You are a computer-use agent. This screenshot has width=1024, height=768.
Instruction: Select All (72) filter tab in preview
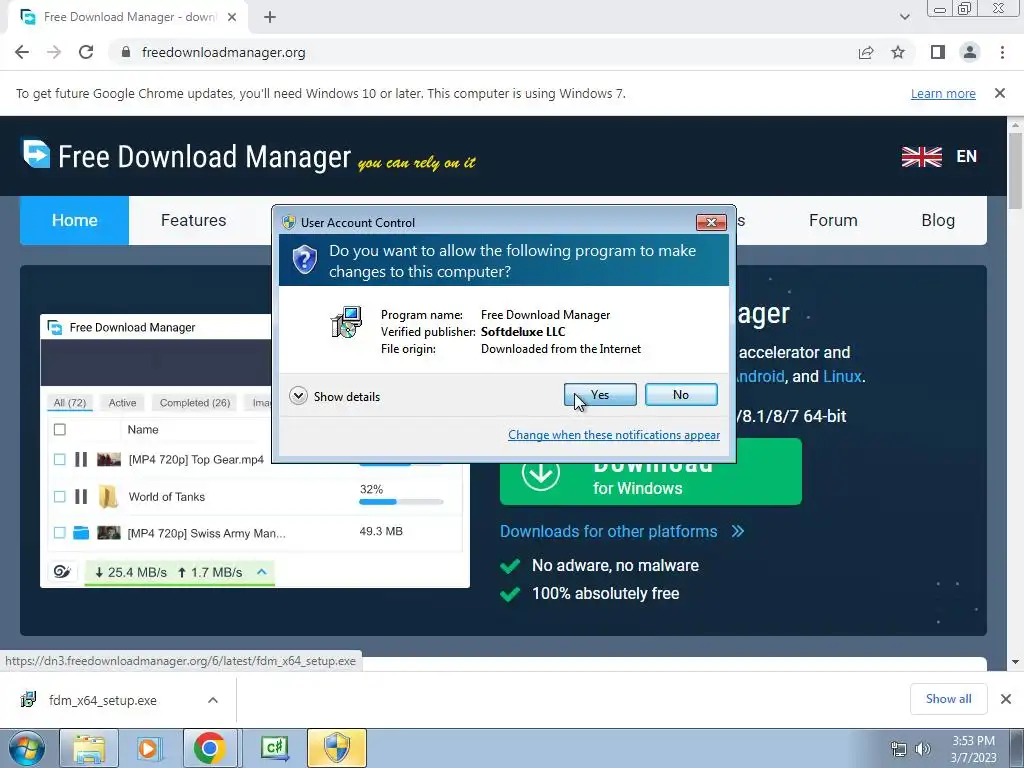pyautogui.click(x=70, y=402)
